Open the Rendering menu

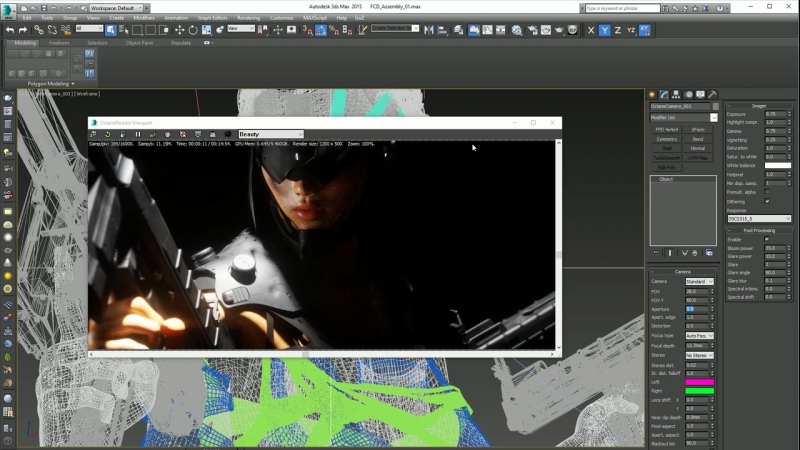pos(248,18)
